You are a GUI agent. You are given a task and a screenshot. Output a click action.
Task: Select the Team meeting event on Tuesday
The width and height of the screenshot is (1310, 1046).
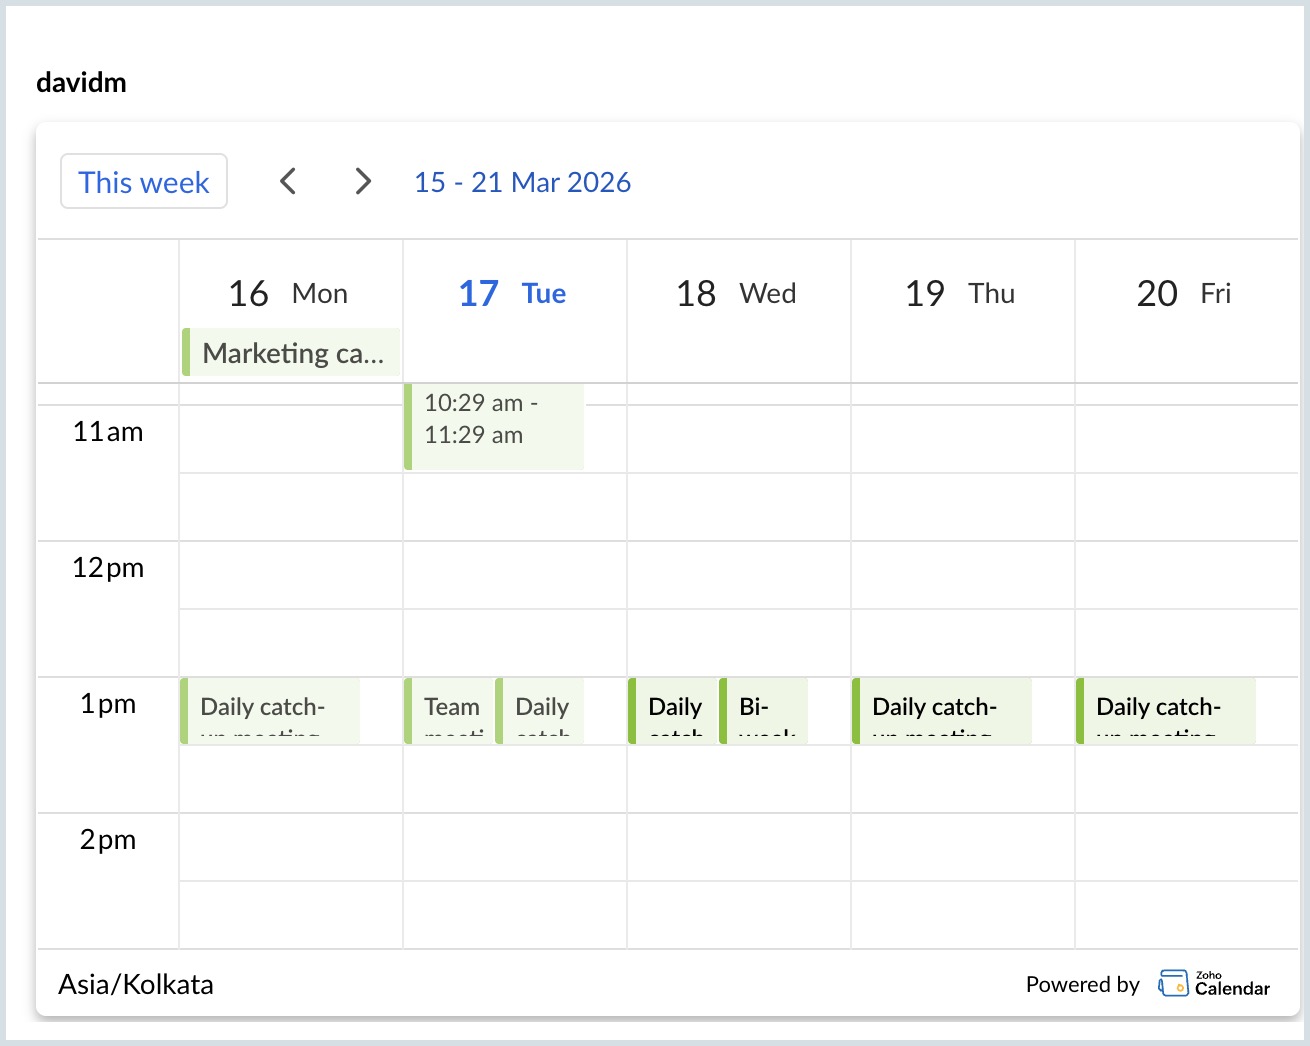tap(450, 711)
